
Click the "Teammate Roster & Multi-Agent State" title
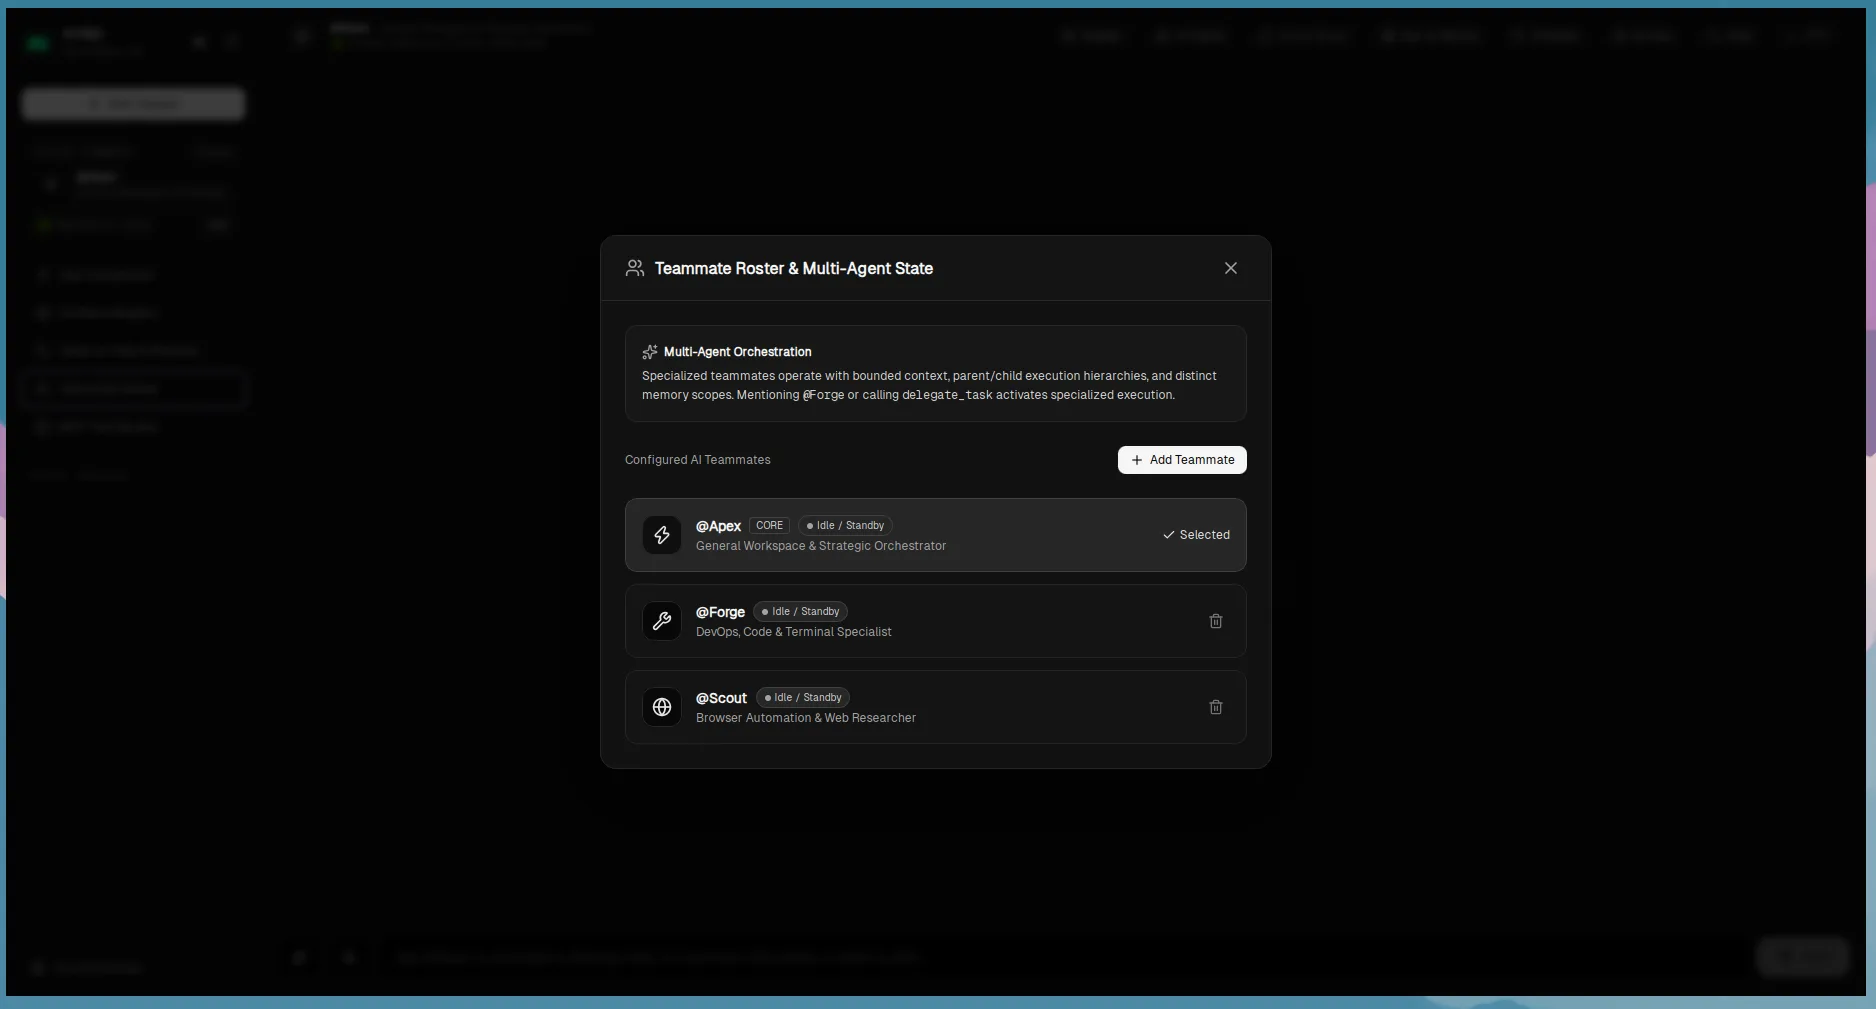(794, 268)
